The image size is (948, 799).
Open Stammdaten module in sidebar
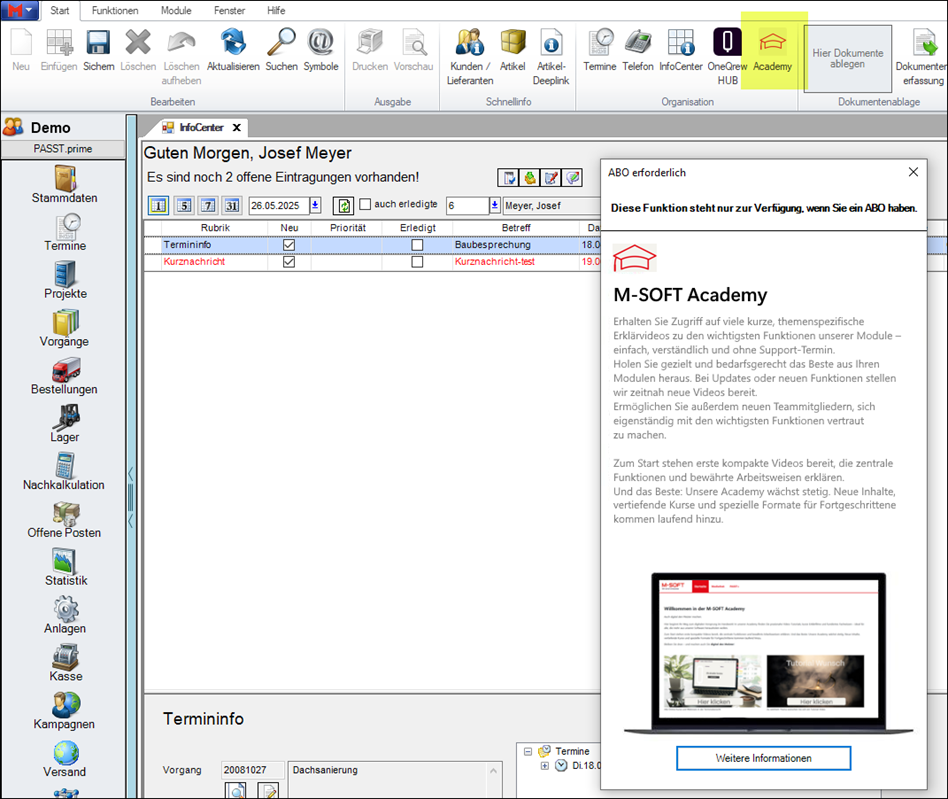tap(65, 184)
